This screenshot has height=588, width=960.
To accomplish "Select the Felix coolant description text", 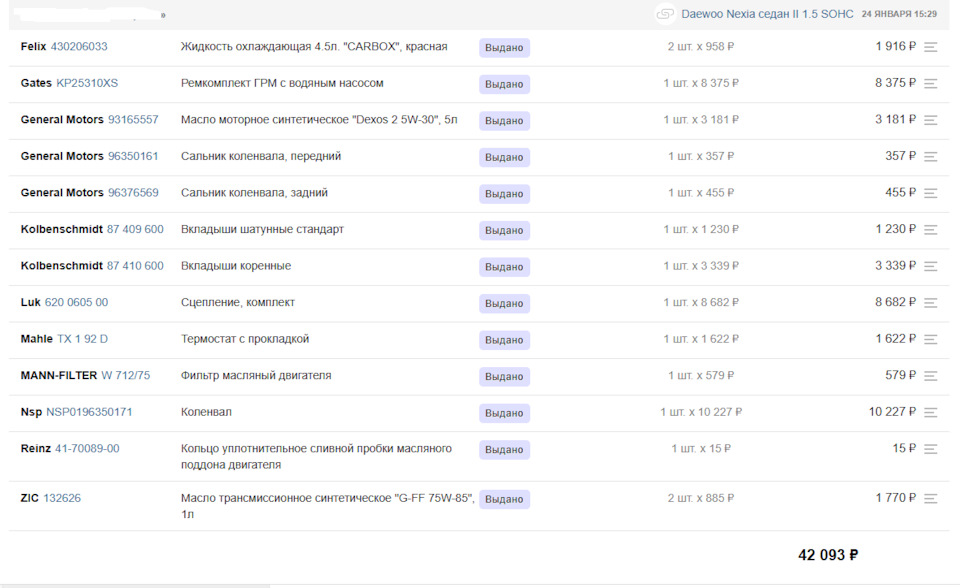I will (x=314, y=47).
